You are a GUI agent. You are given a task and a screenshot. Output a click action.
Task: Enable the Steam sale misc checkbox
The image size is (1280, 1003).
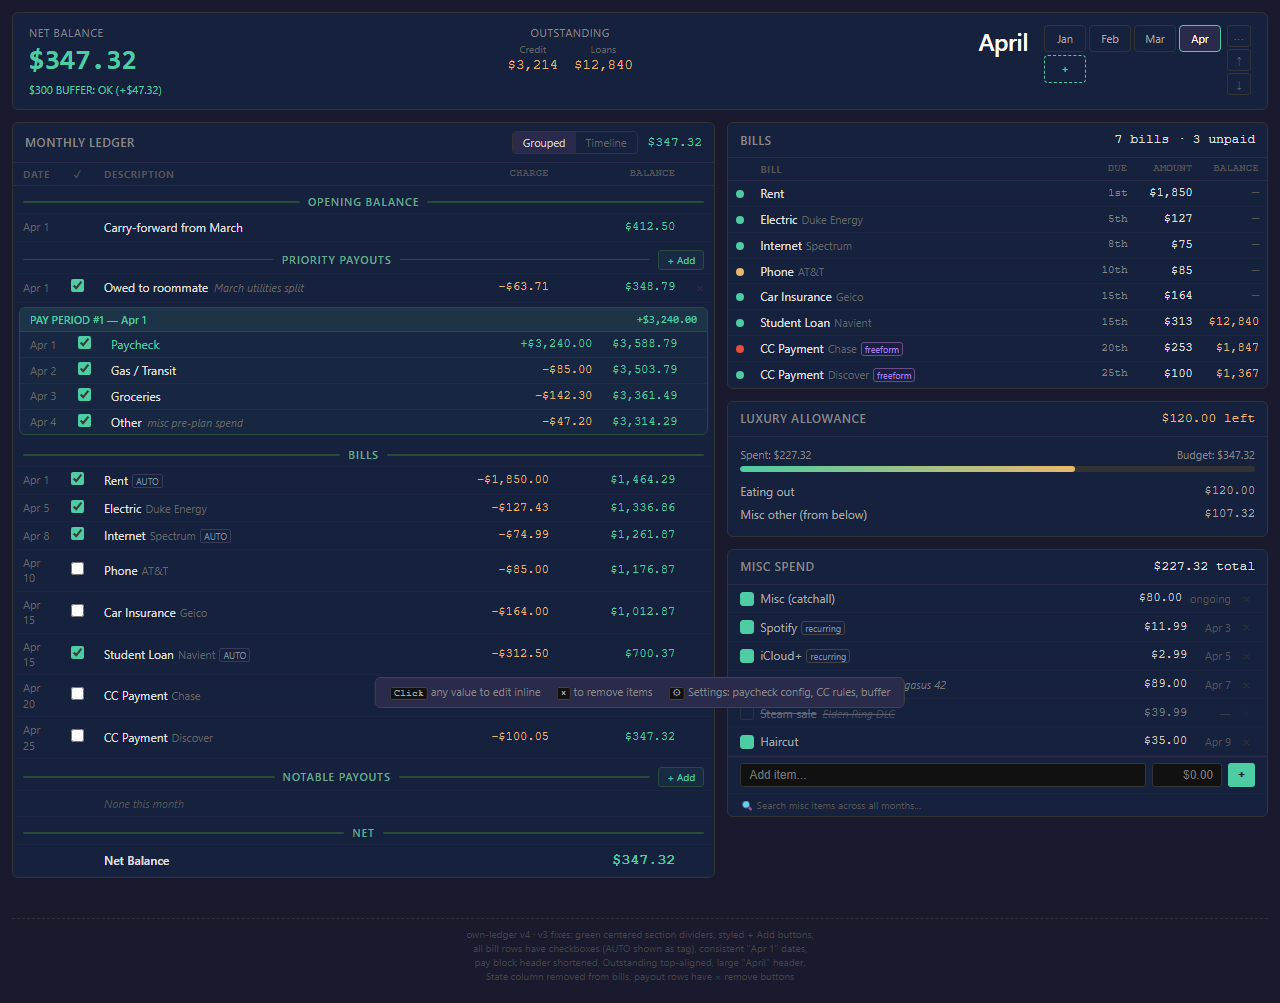(747, 713)
